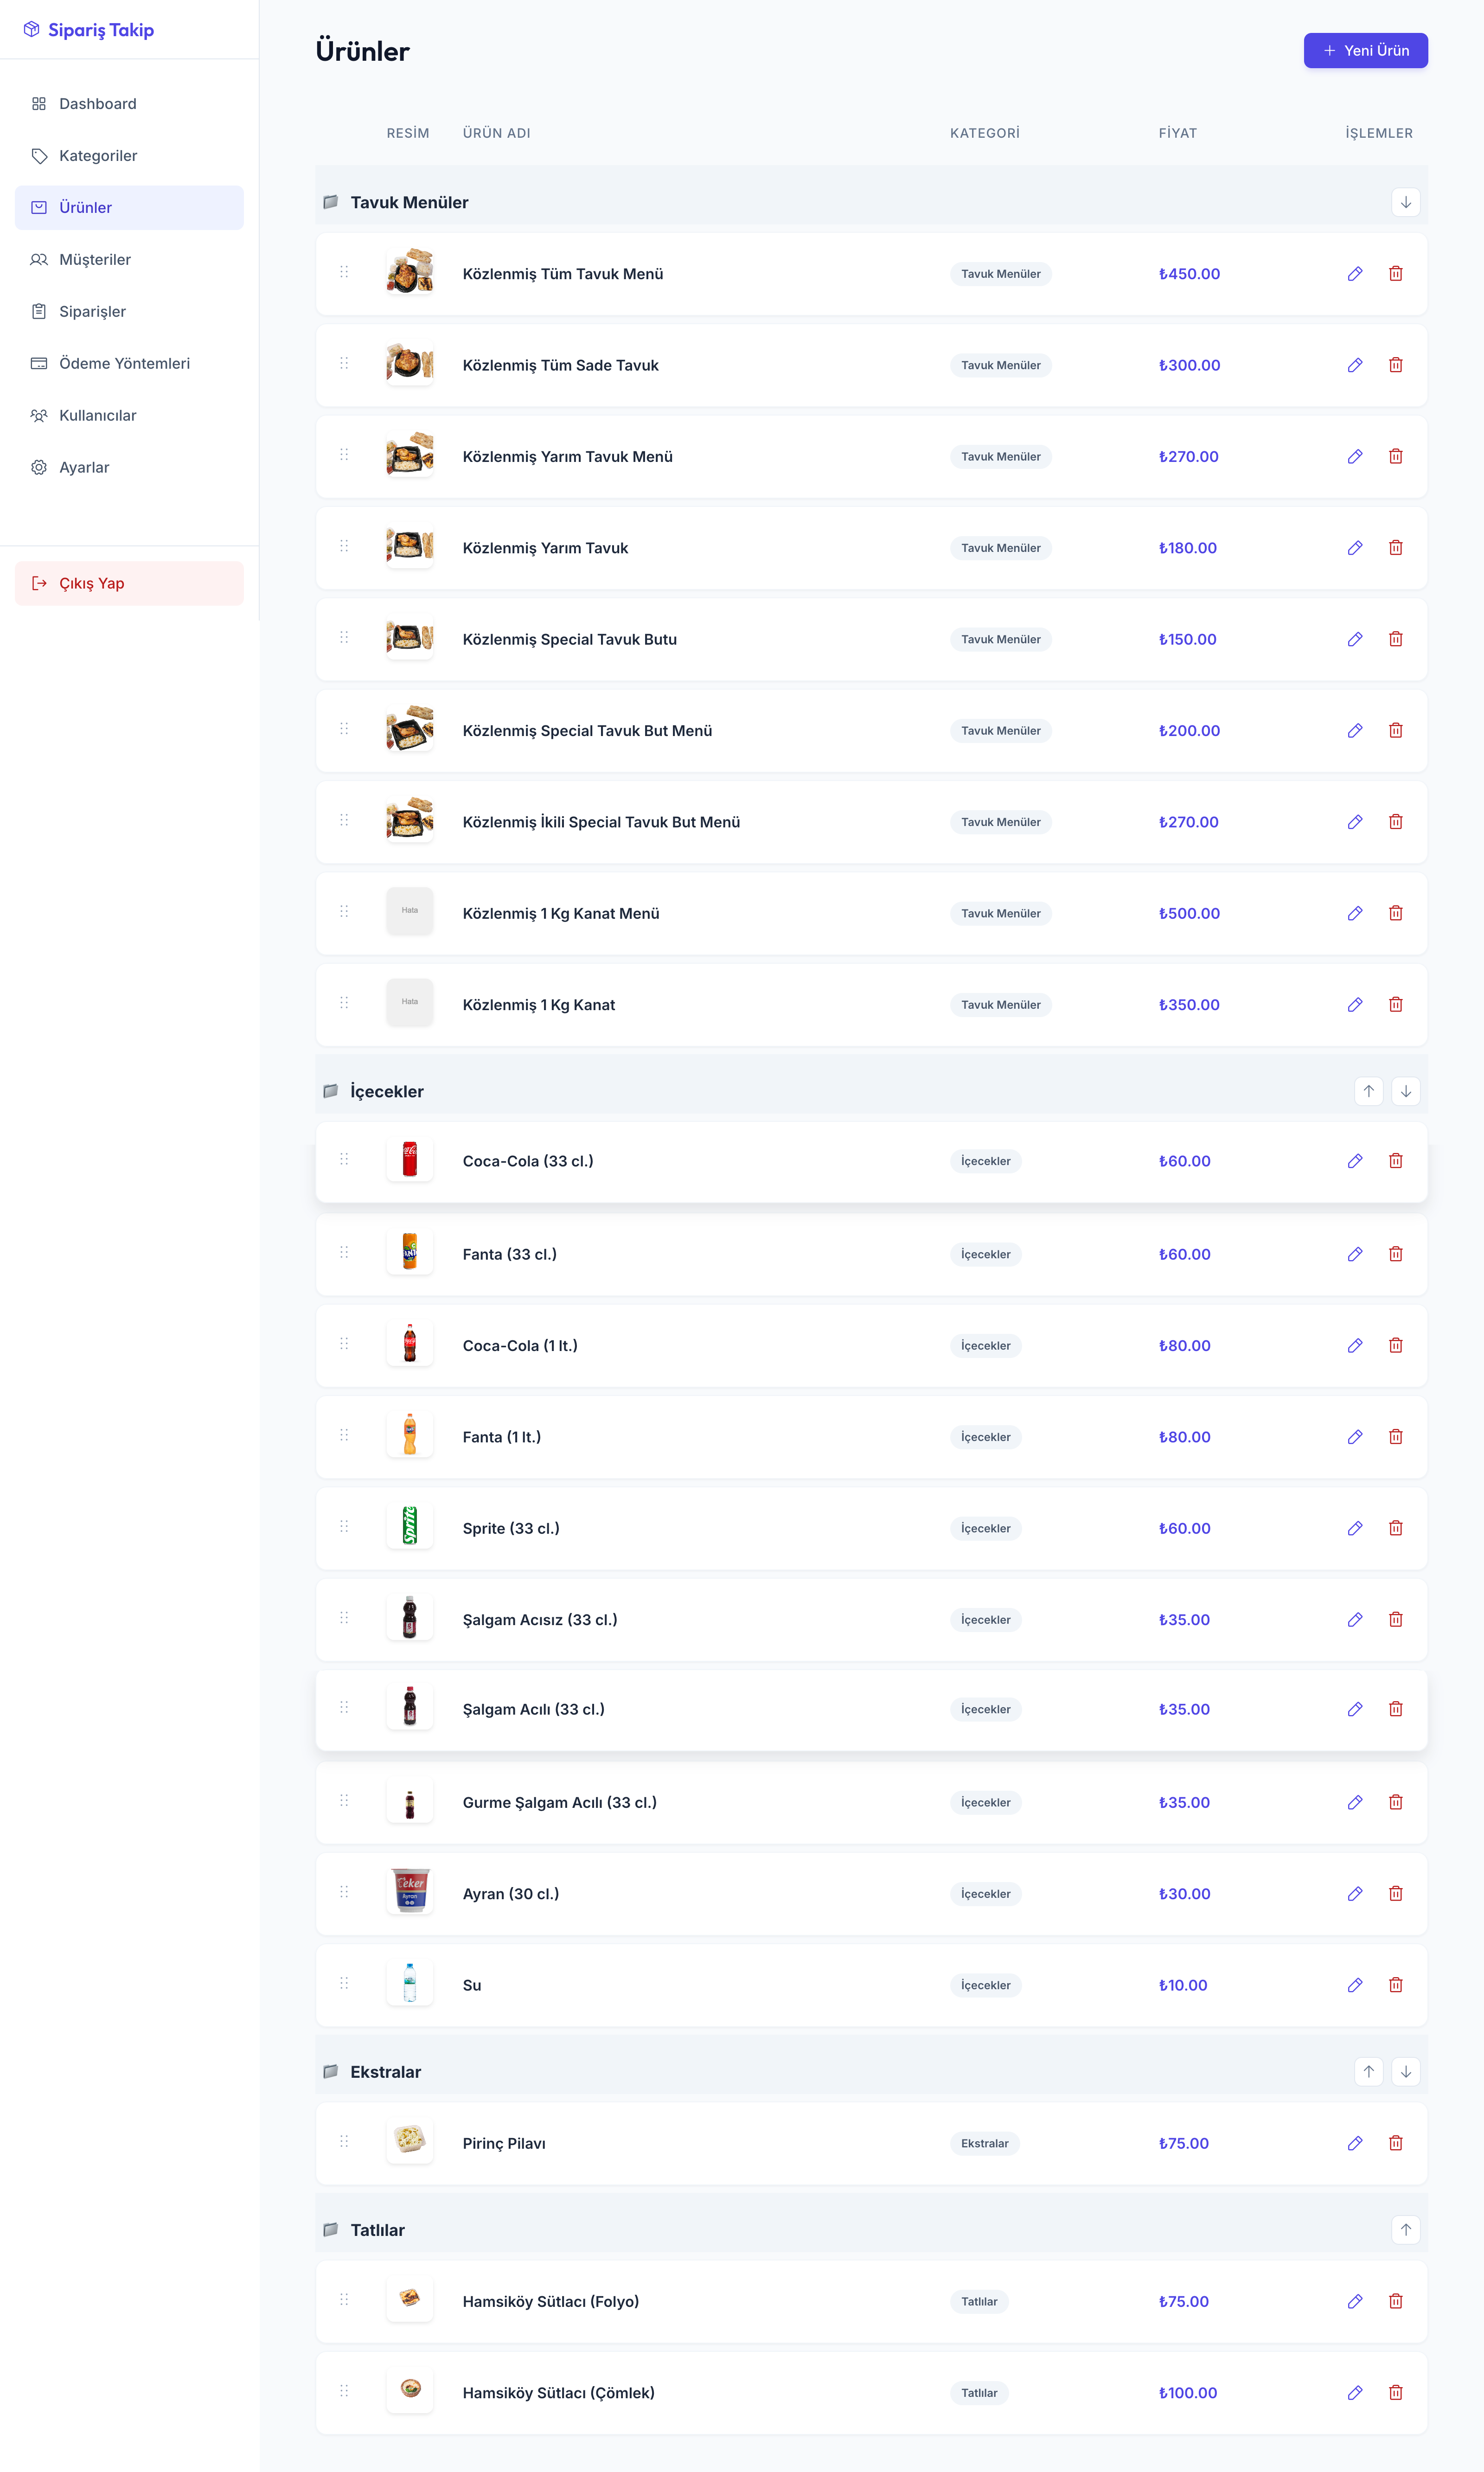Edit Közlenmiş Tüm Tavuk Menü product
1484x2472 pixels.
point(1355,274)
